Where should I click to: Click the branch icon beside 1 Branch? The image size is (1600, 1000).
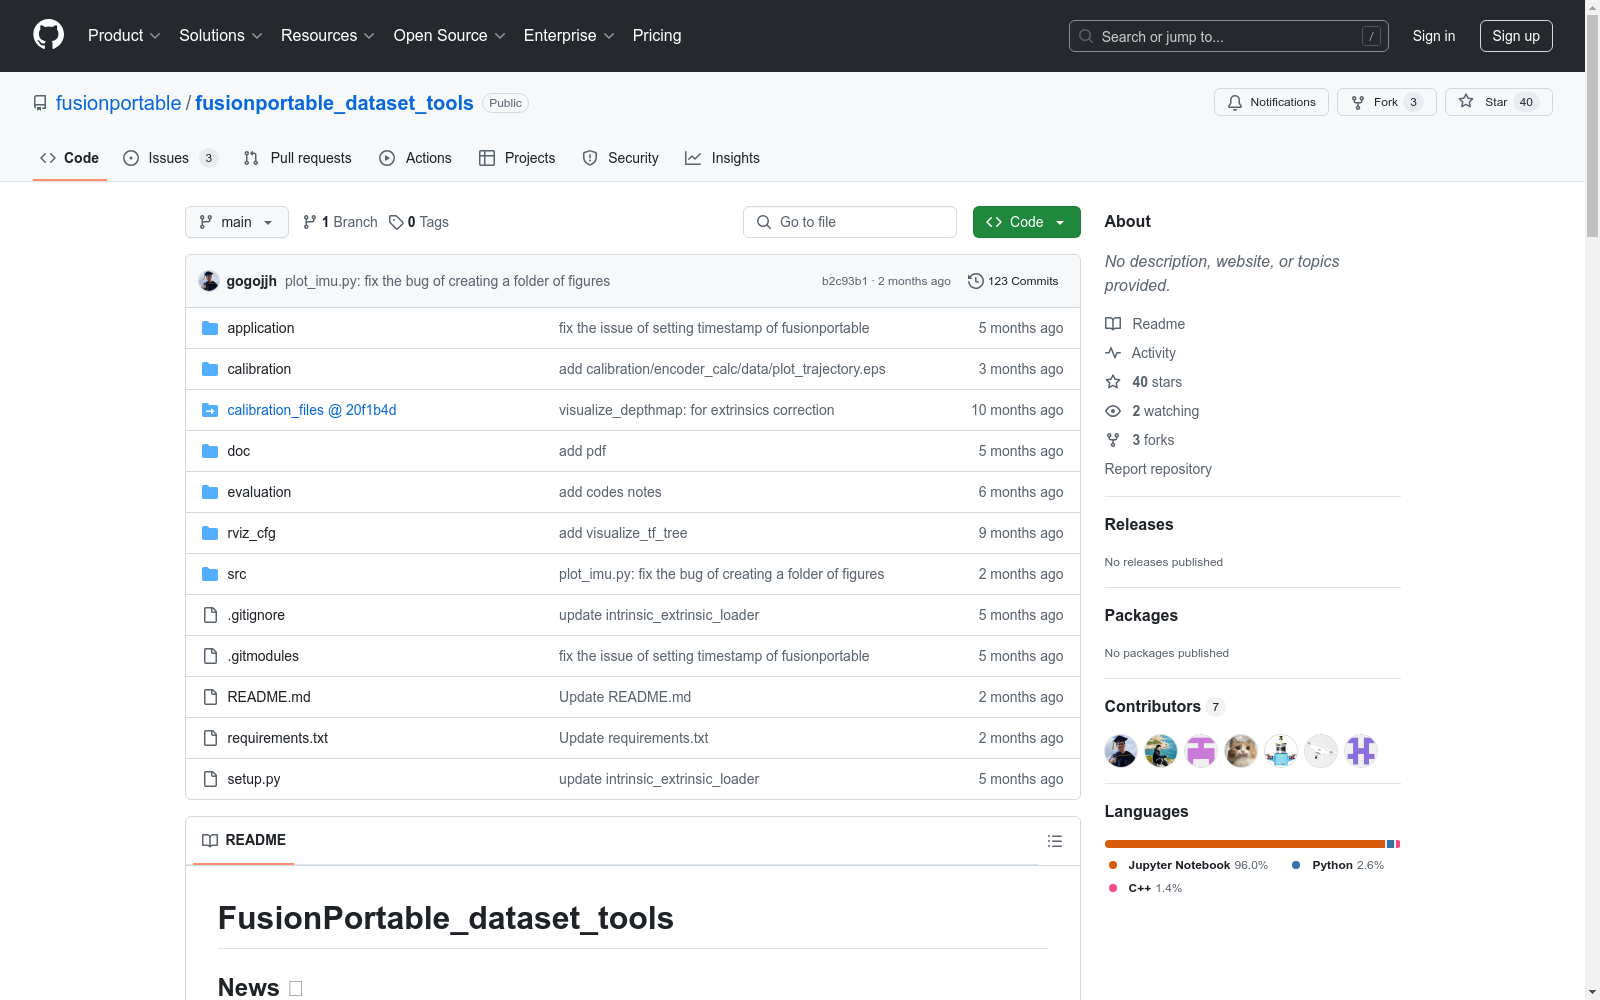310,222
